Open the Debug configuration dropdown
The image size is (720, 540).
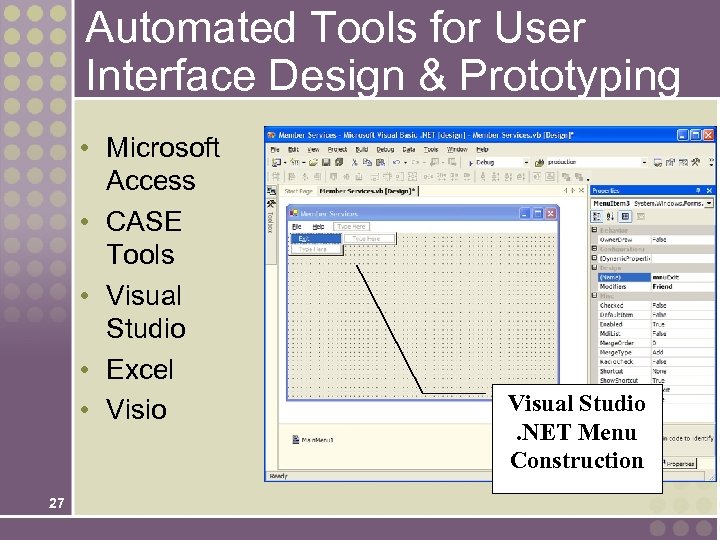(526, 163)
